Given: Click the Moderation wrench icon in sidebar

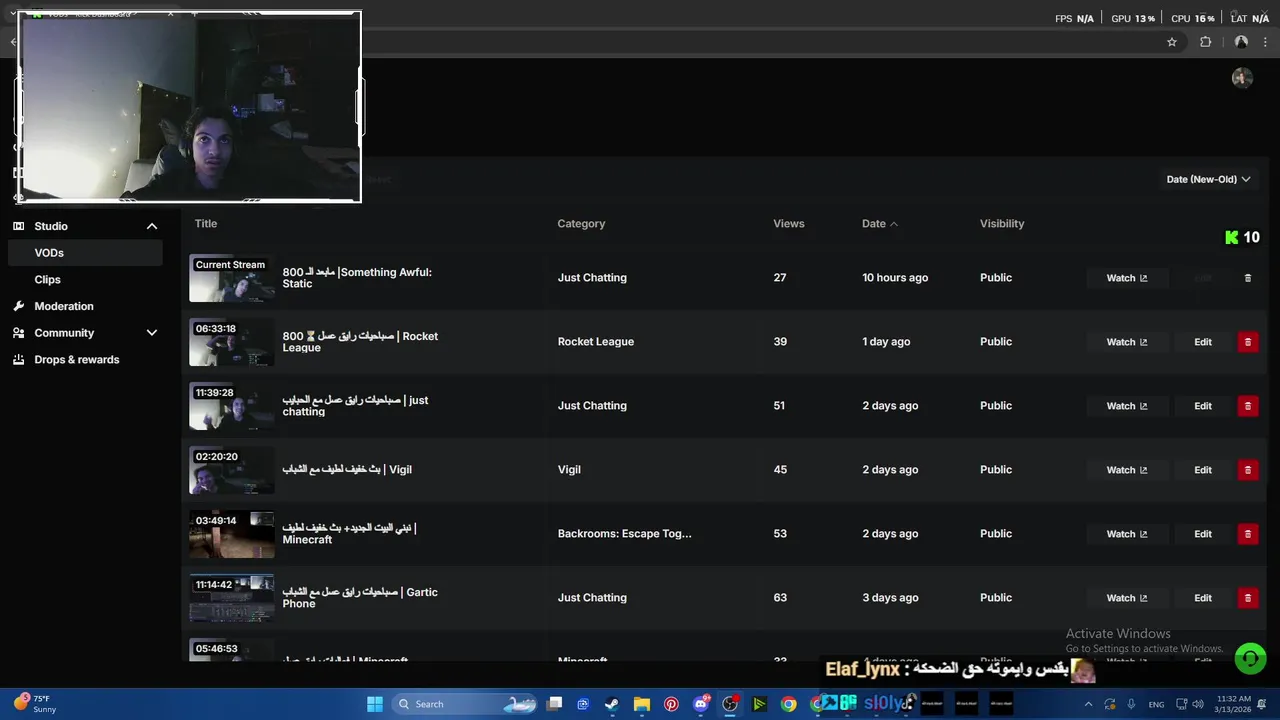Looking at the screenshot, I should click(x=18, y=306).
